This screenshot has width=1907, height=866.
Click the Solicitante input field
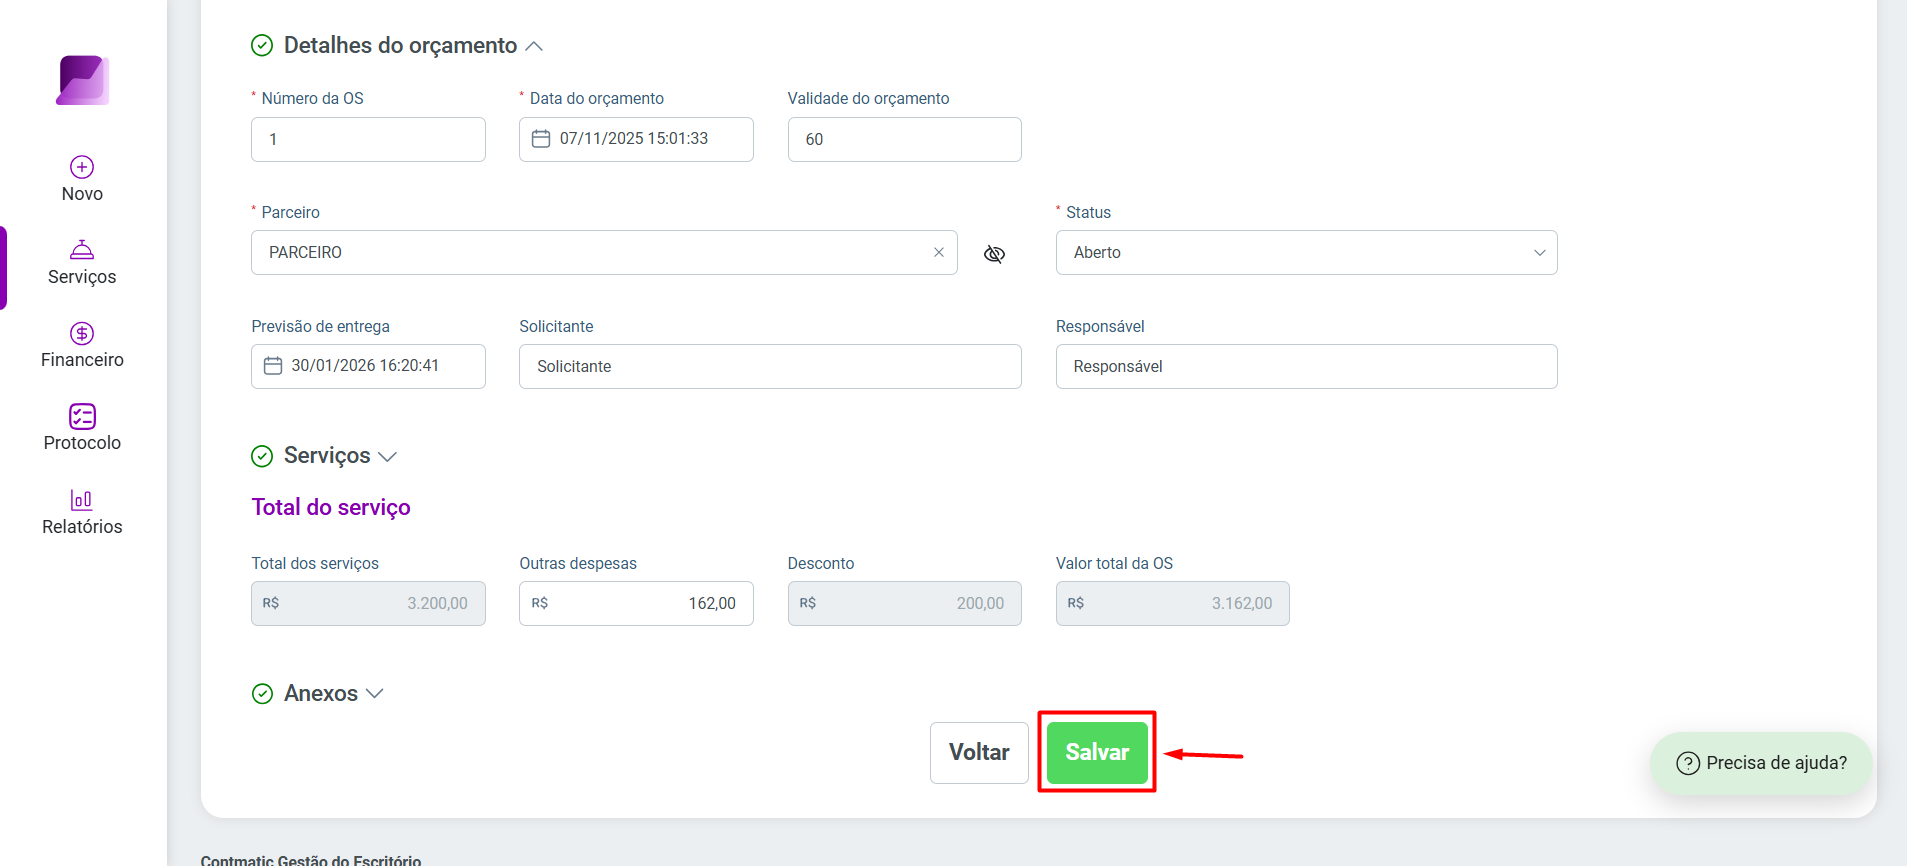770,367
